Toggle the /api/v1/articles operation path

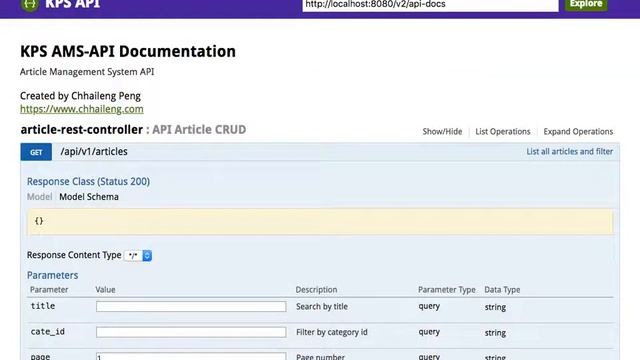94,151
